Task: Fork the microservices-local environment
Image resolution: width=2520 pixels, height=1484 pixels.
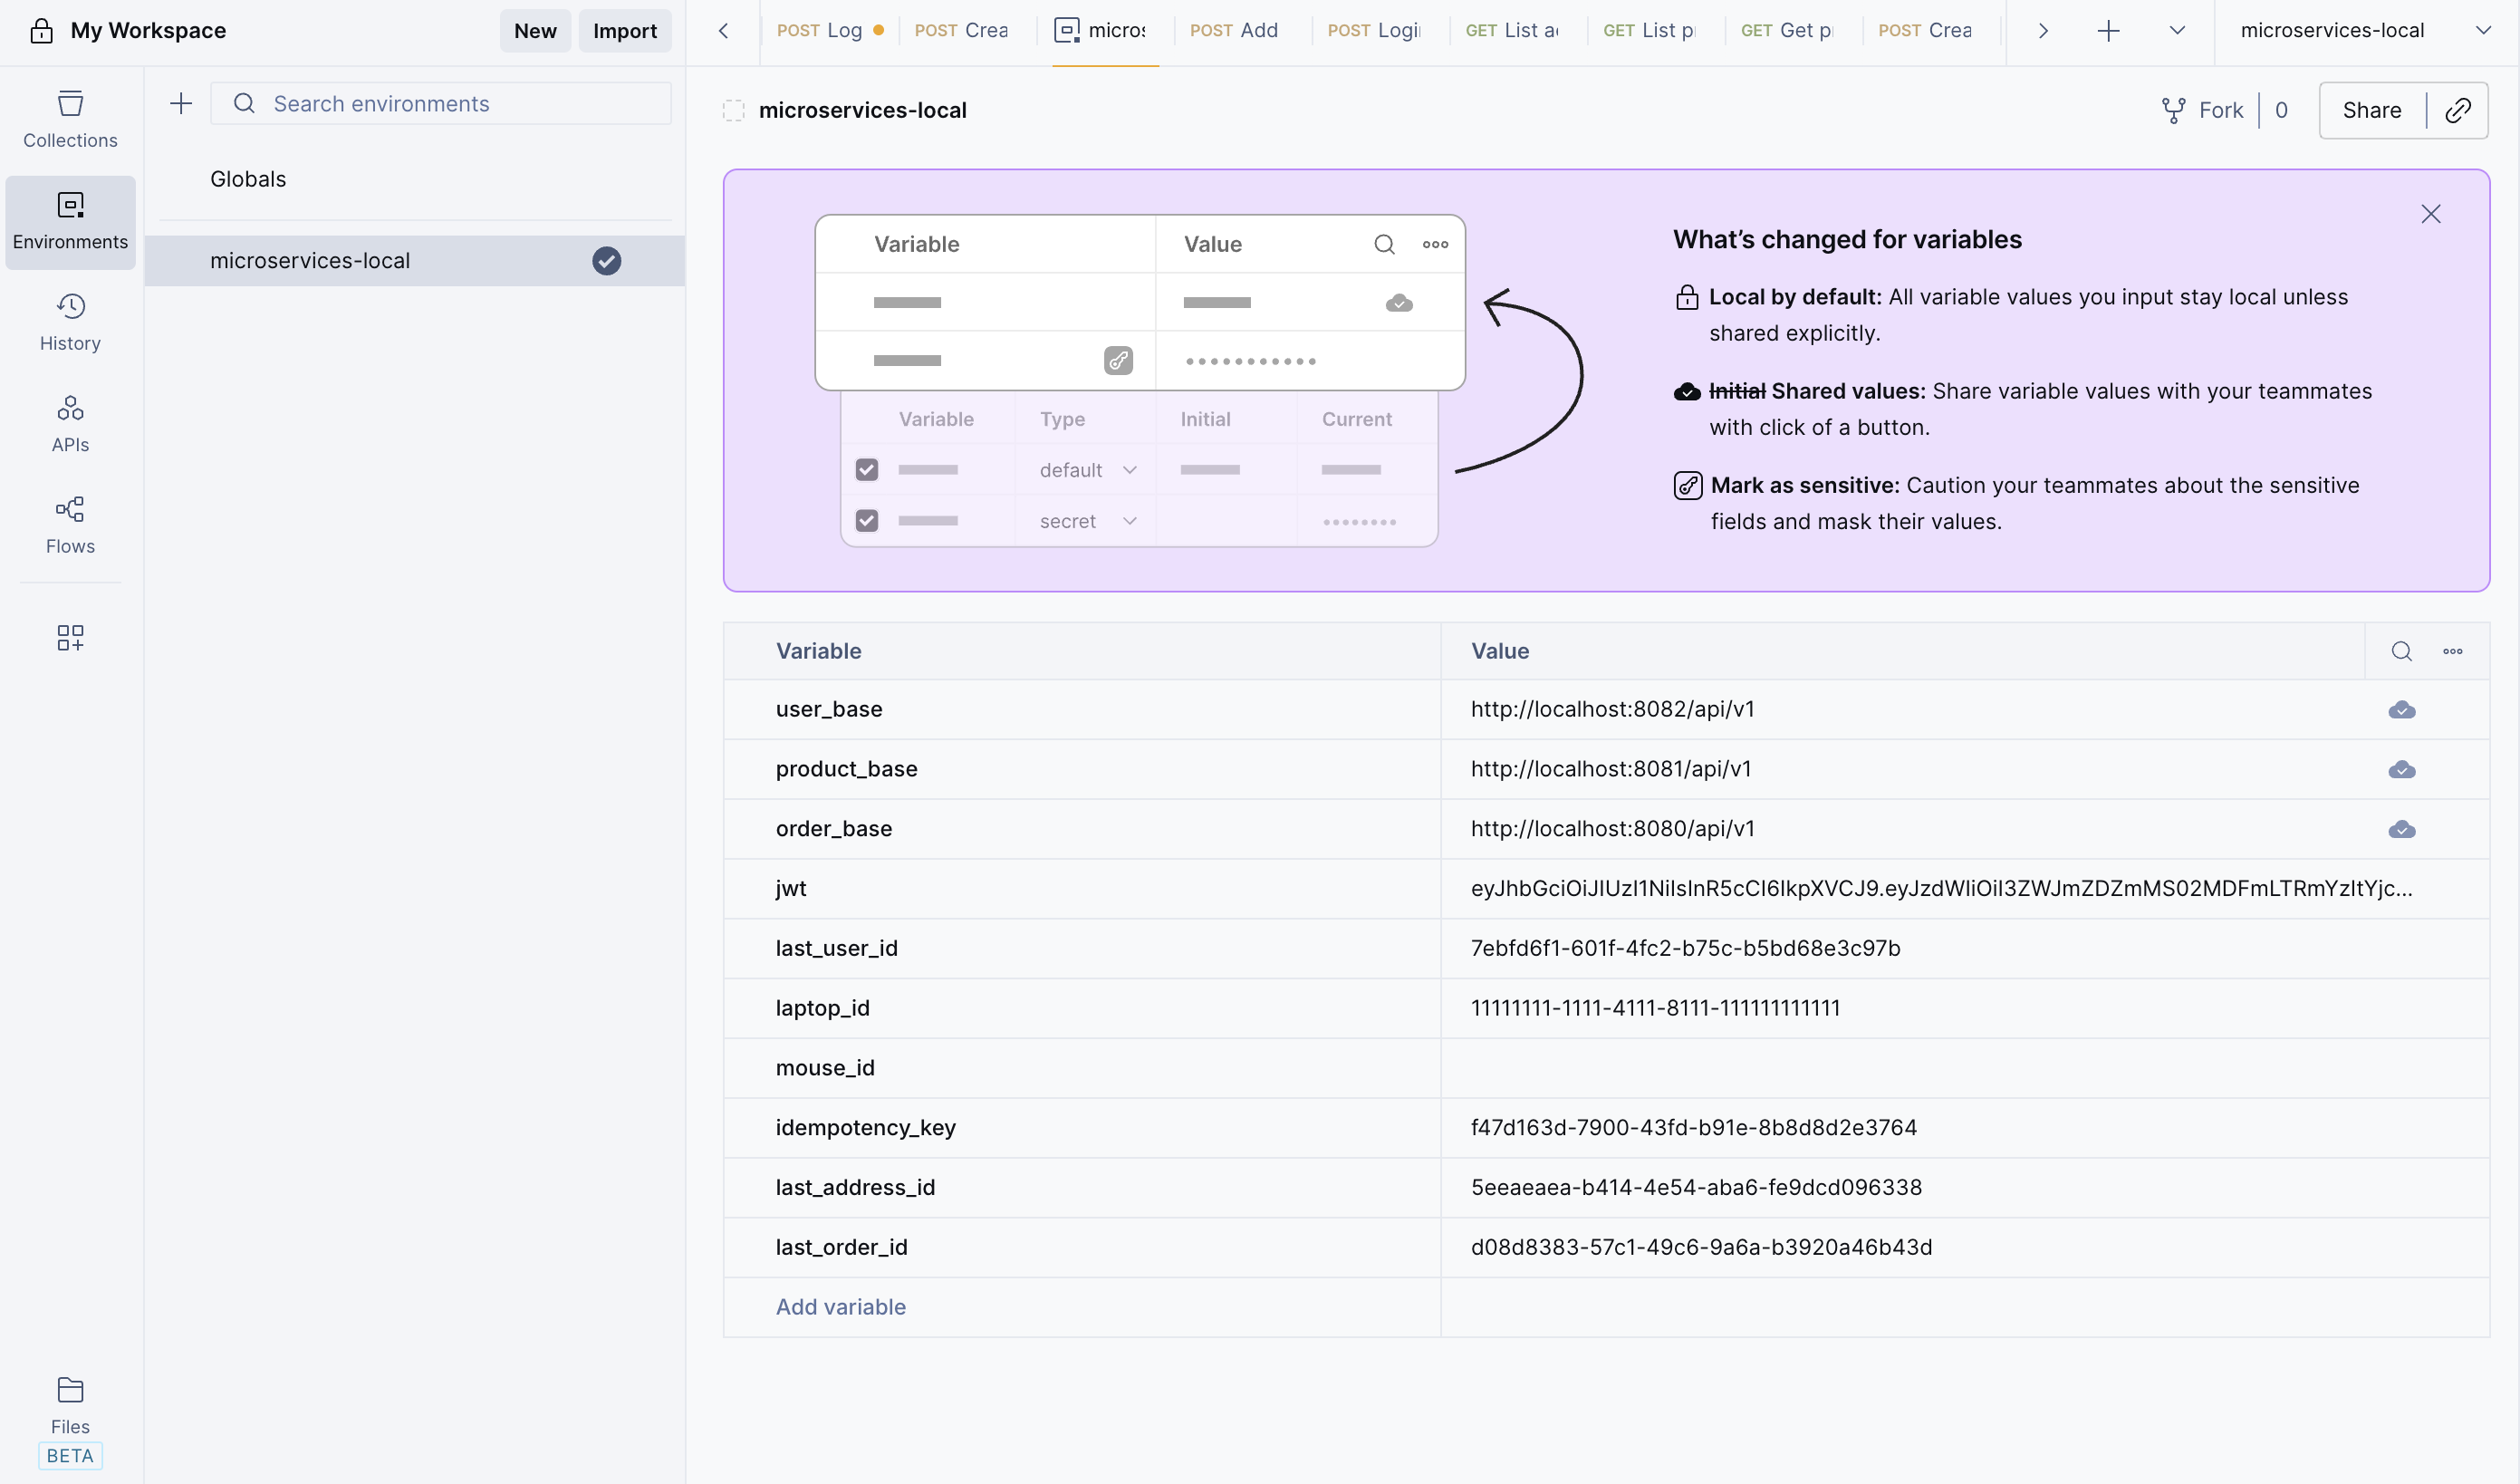Action: [2203, 110]
